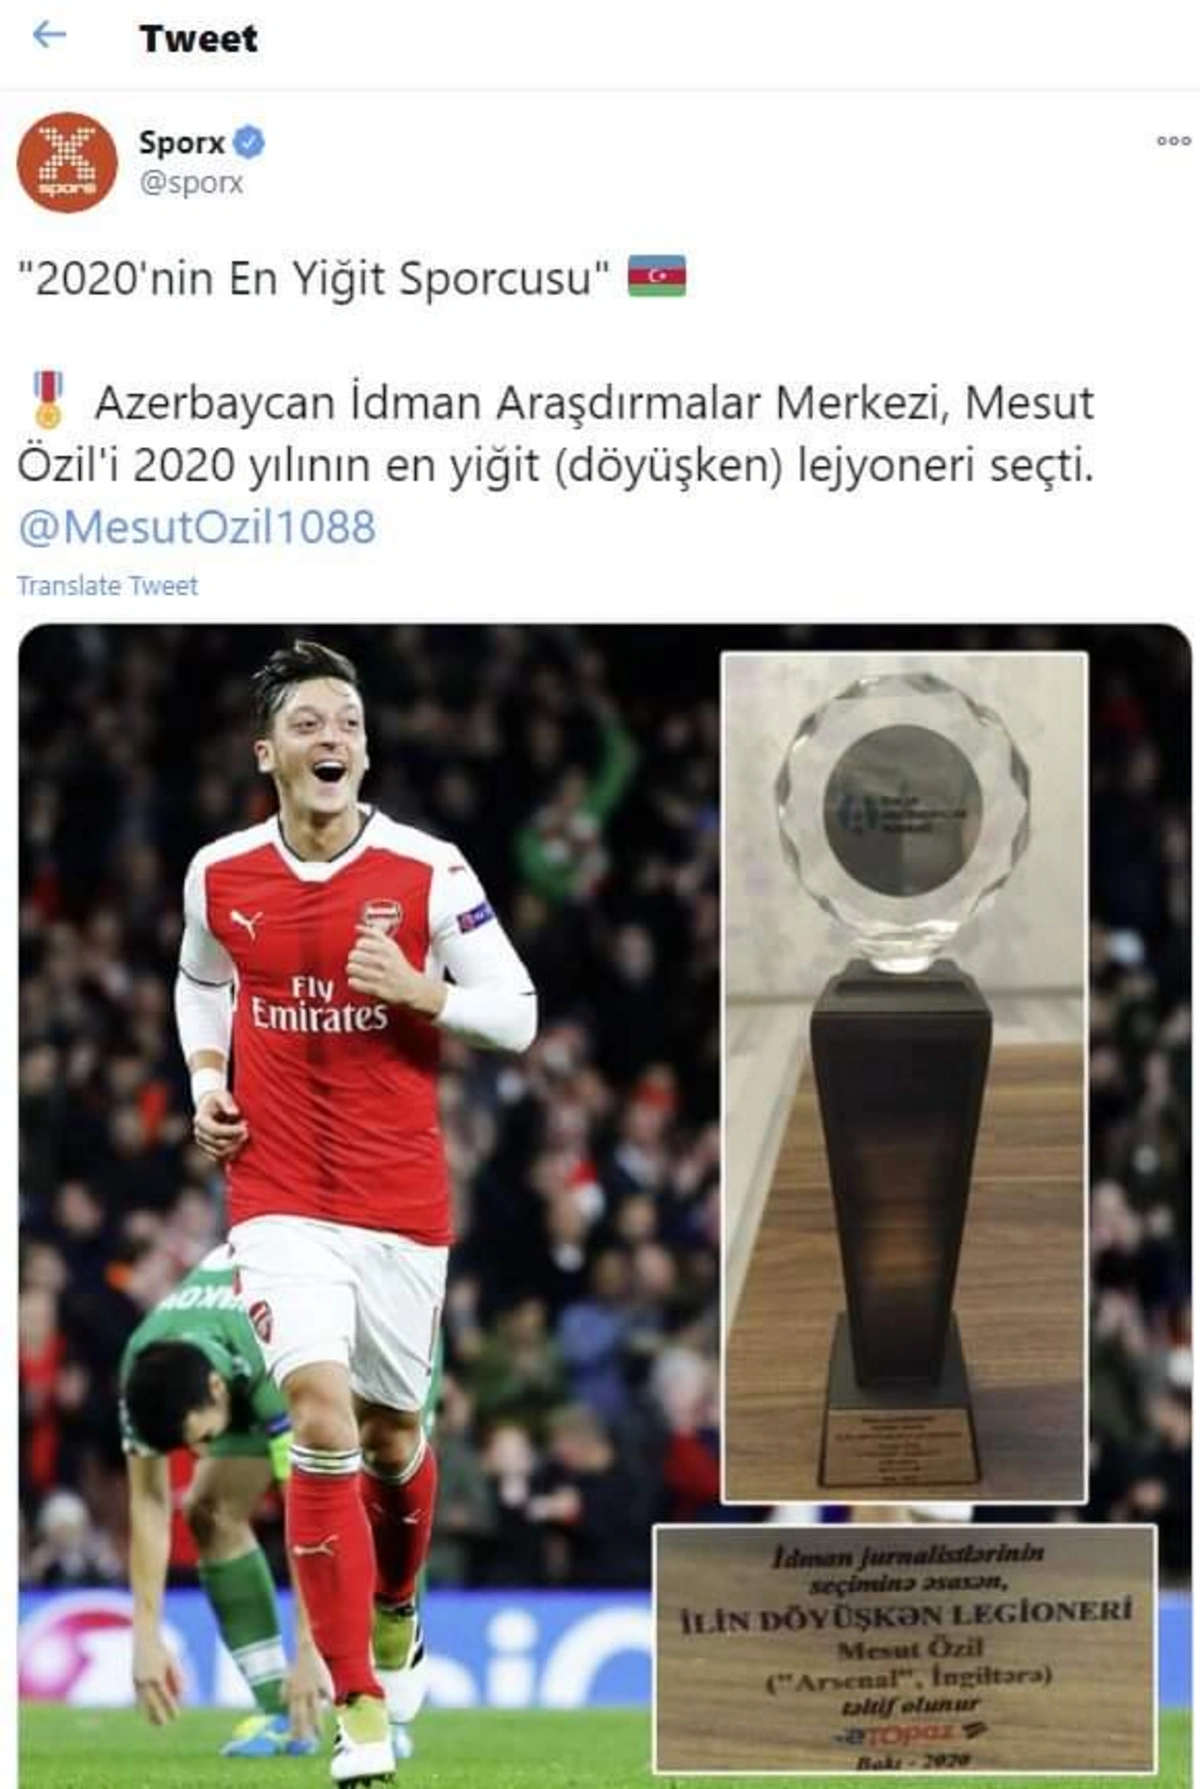
Task: Click the medal emoji before Azerbaycan
Action: (47, 400)
